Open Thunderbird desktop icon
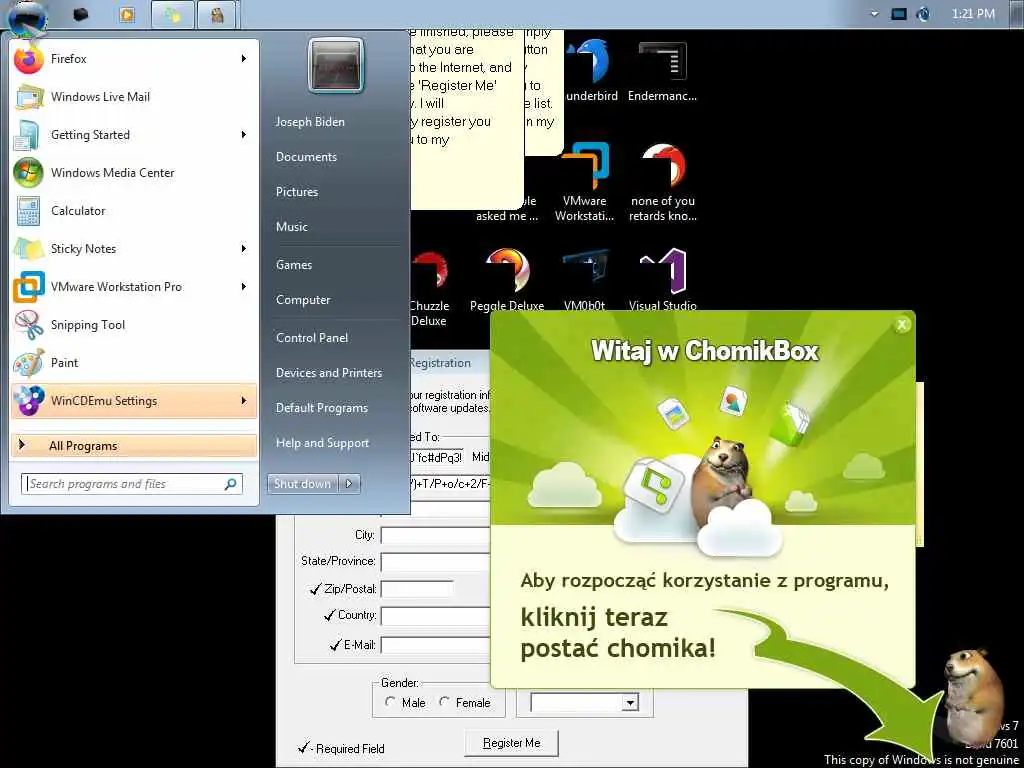 tap(592, 69)
